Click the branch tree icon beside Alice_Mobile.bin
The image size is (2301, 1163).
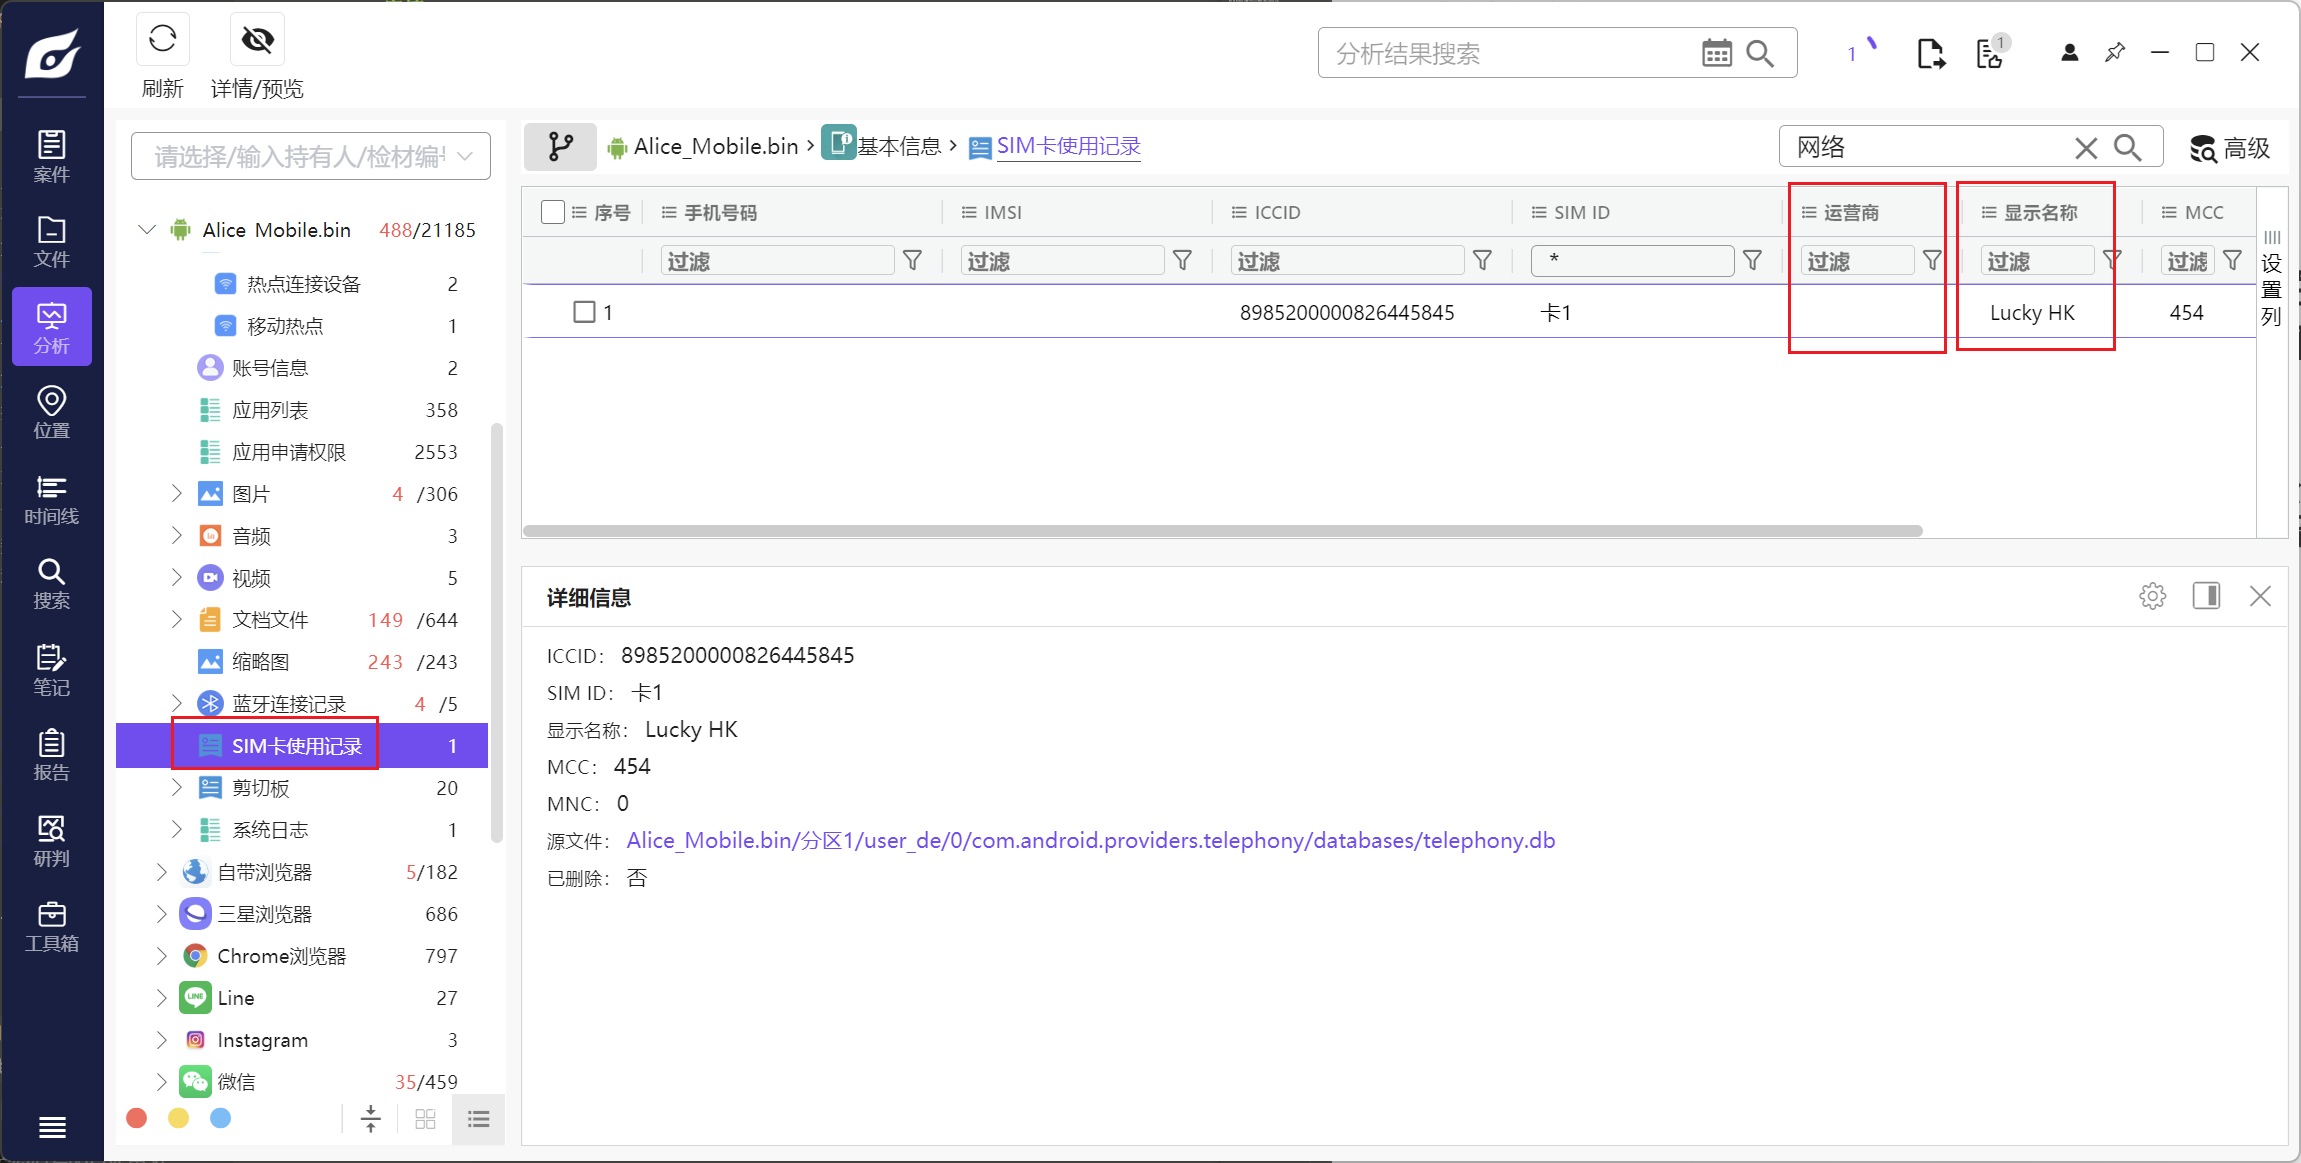[x=561, y=147]
